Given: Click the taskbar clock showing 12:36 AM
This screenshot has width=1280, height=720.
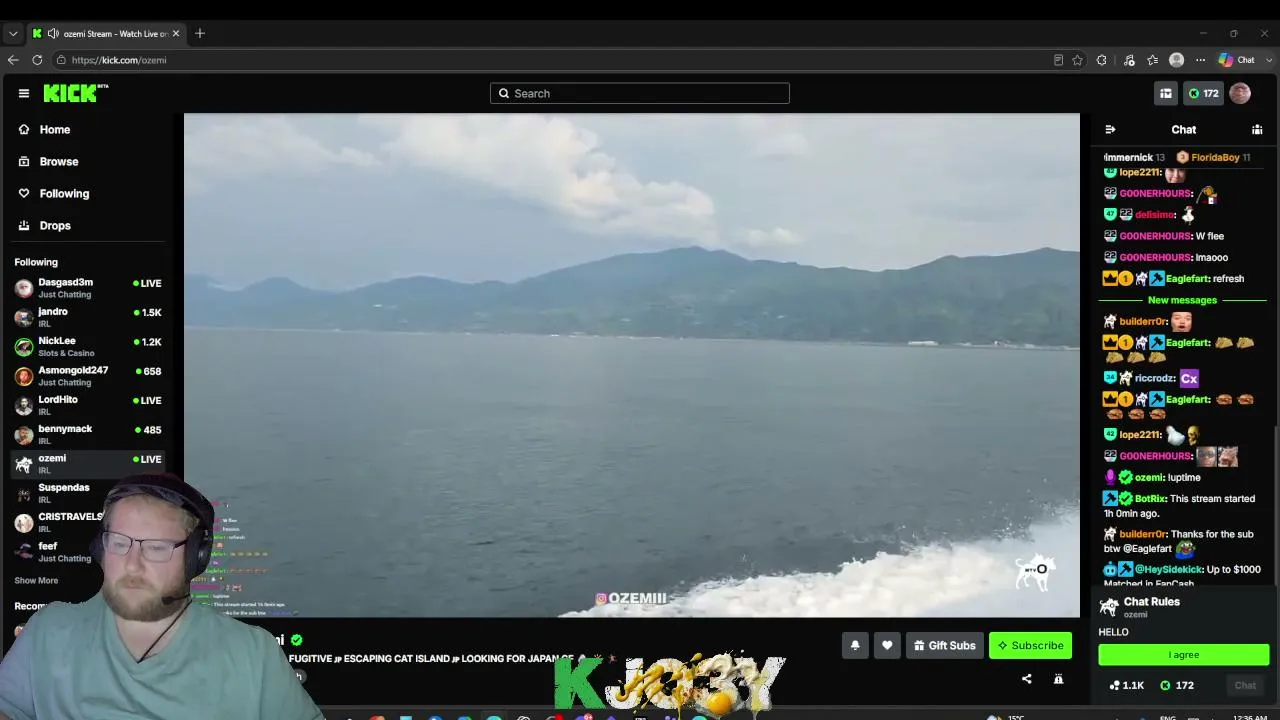Looking at the screenshot, I should 1250,717.
